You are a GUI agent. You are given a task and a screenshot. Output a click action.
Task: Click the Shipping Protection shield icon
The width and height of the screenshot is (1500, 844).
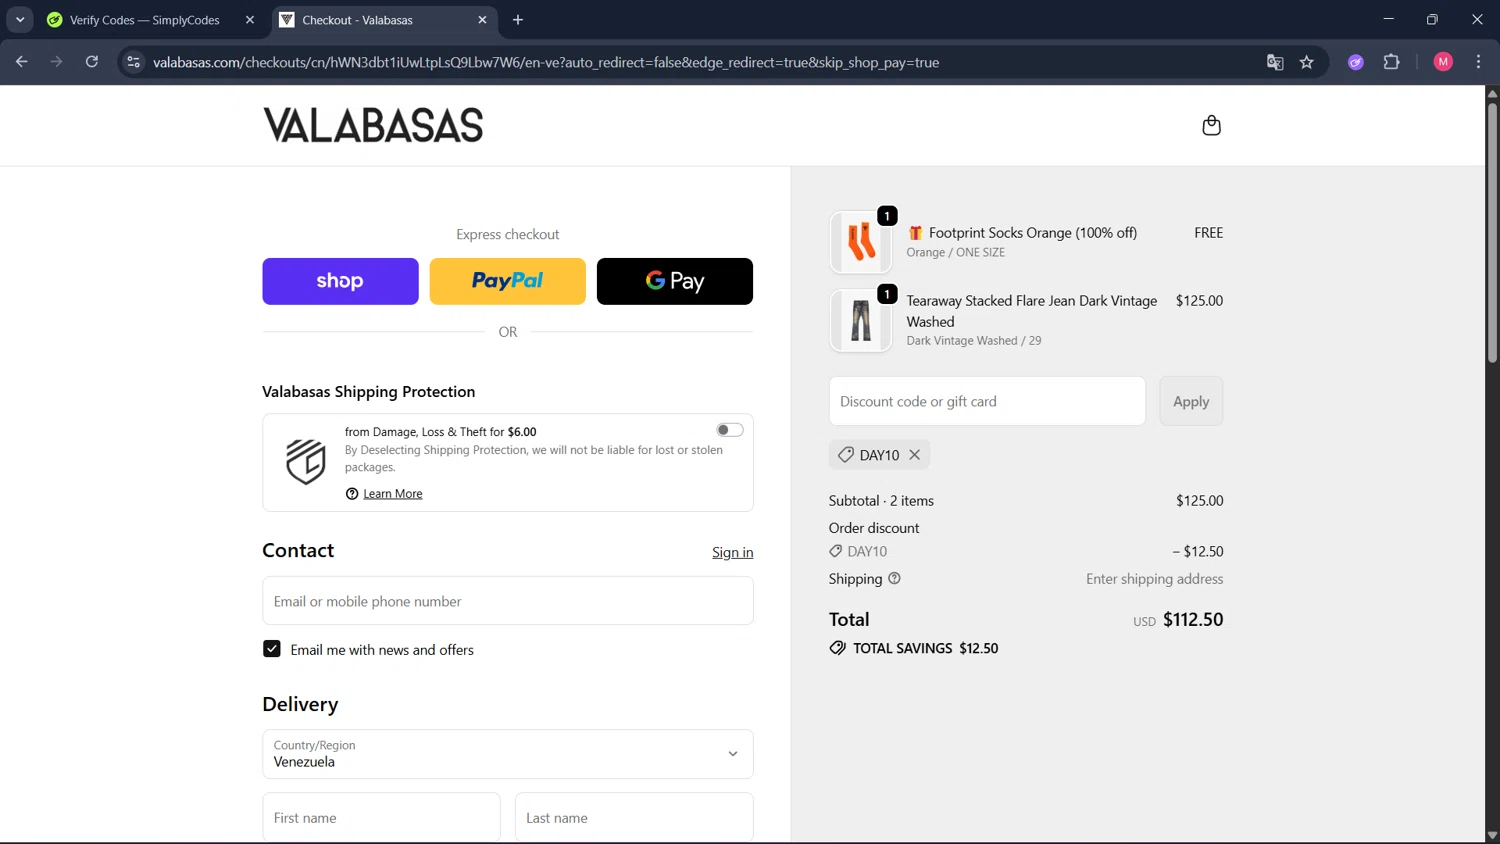(x=305, y=462)
